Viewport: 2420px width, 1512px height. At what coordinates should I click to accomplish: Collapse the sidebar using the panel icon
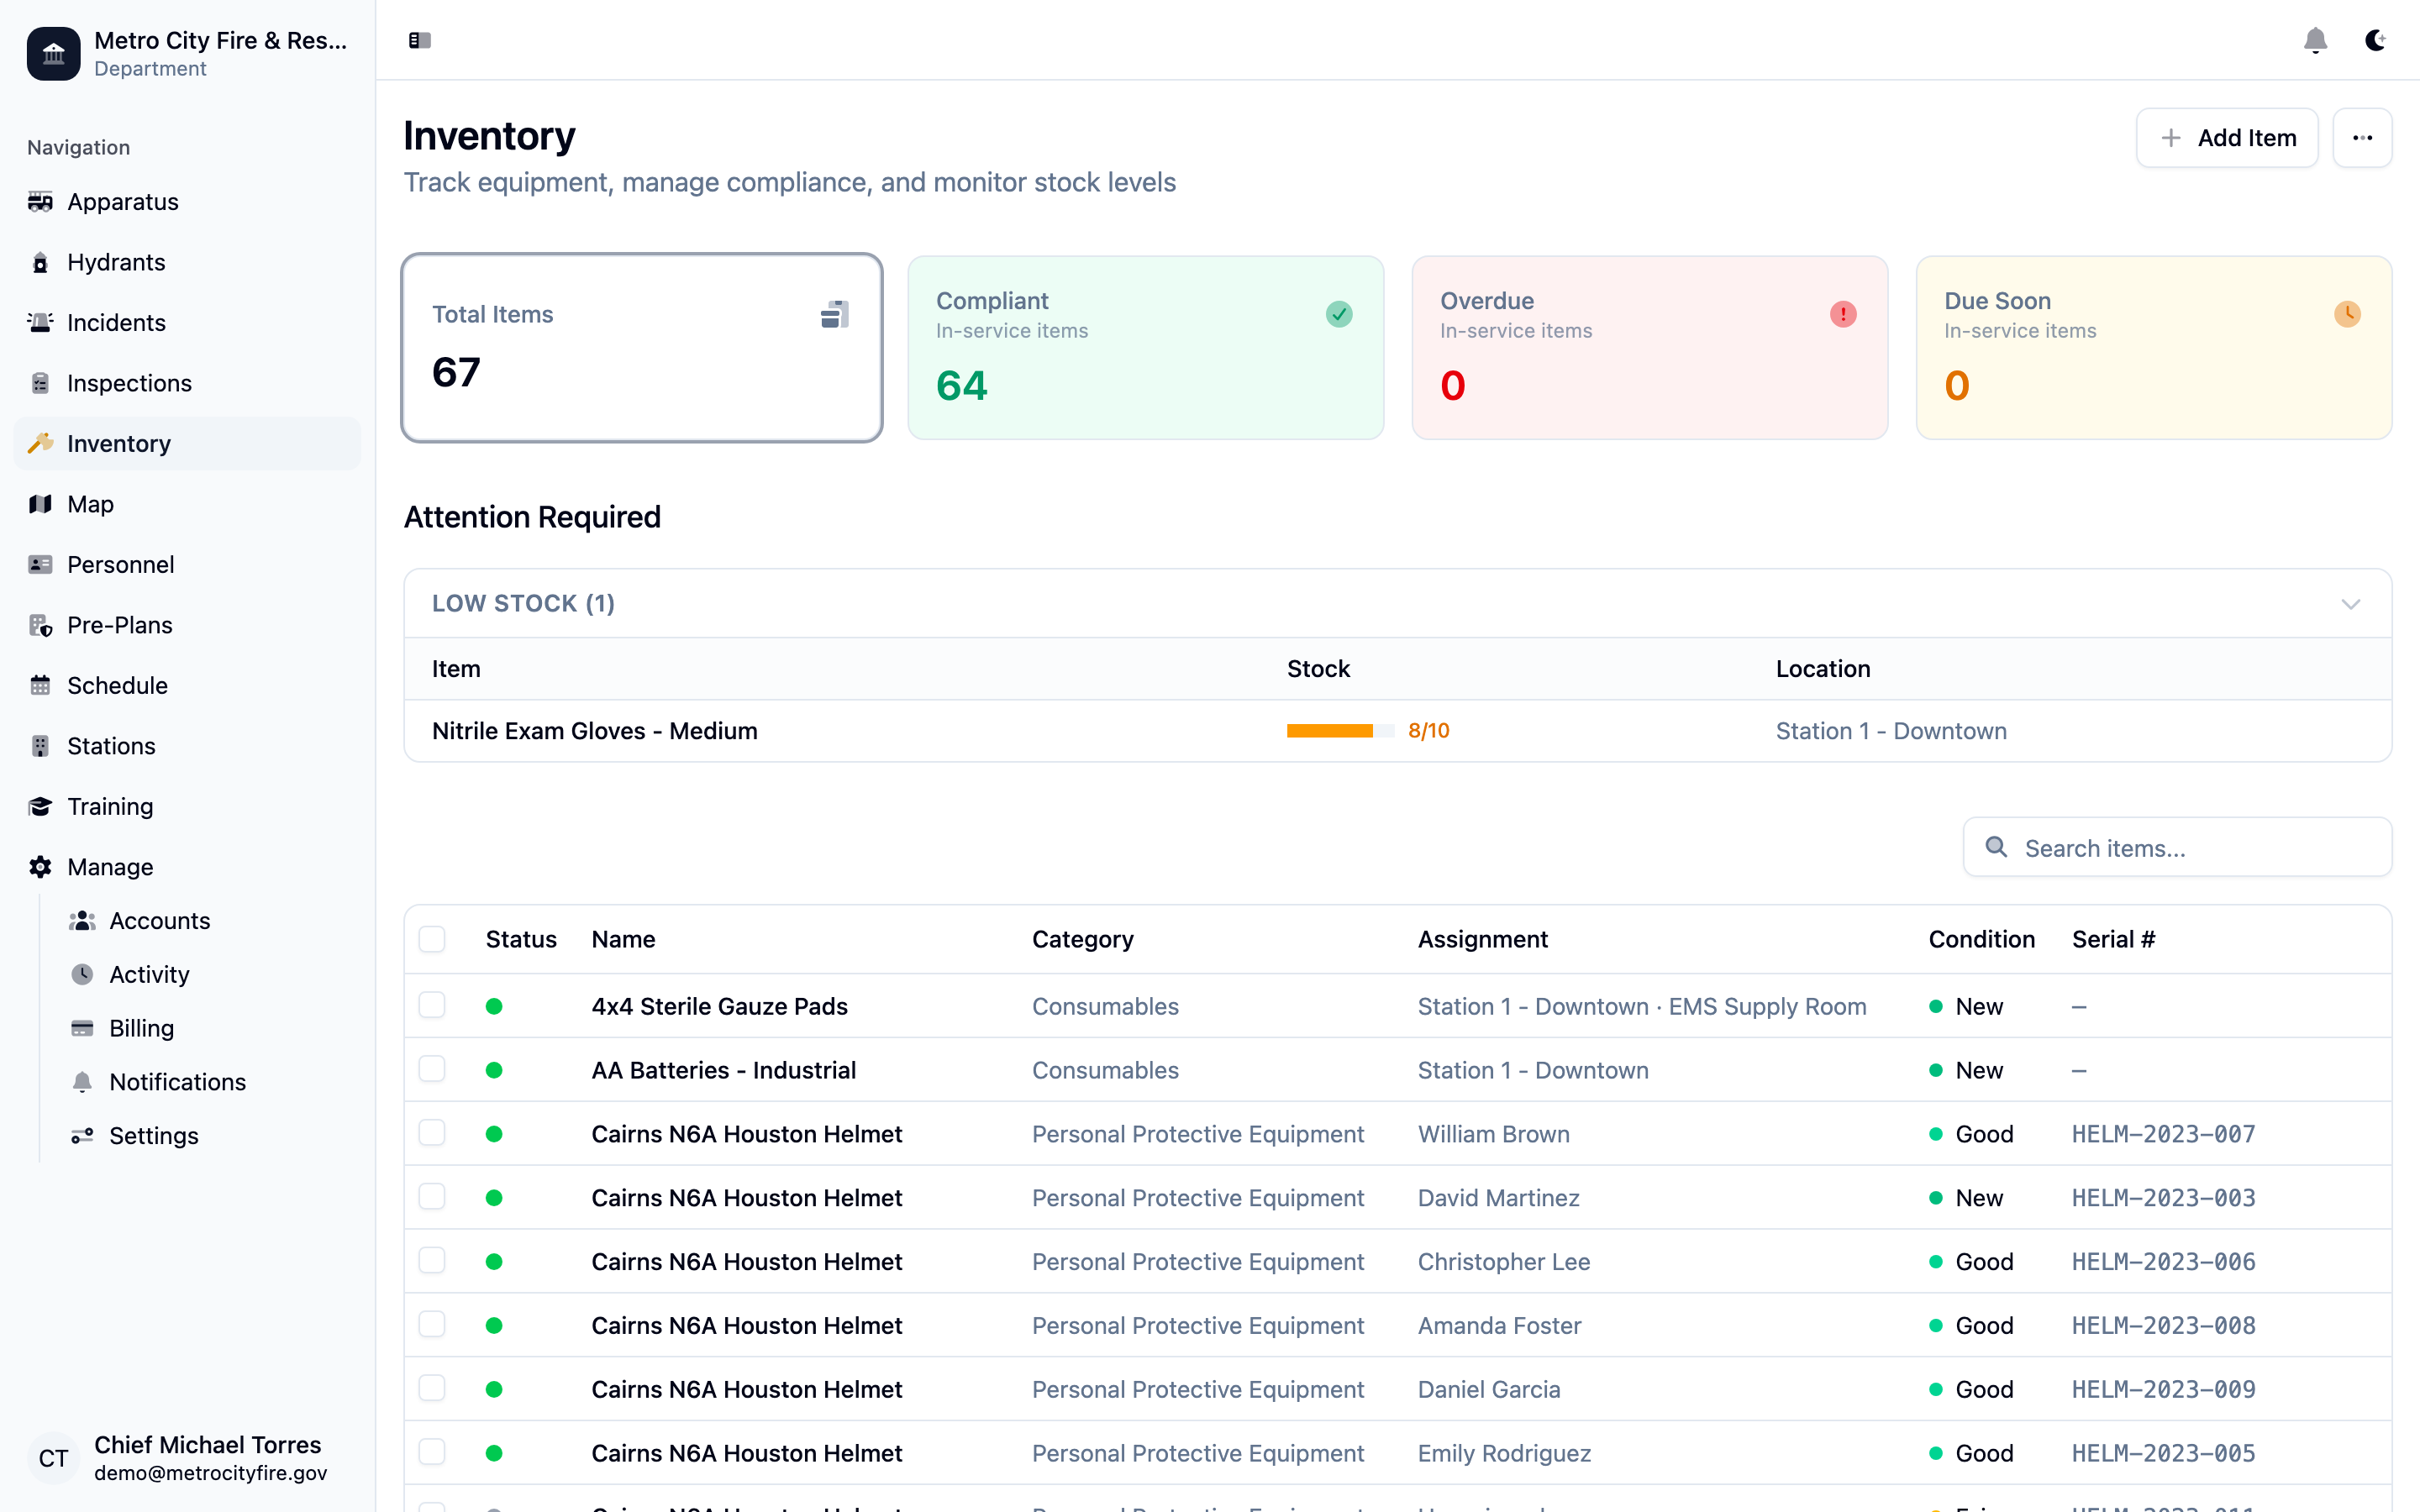point(419,40)
